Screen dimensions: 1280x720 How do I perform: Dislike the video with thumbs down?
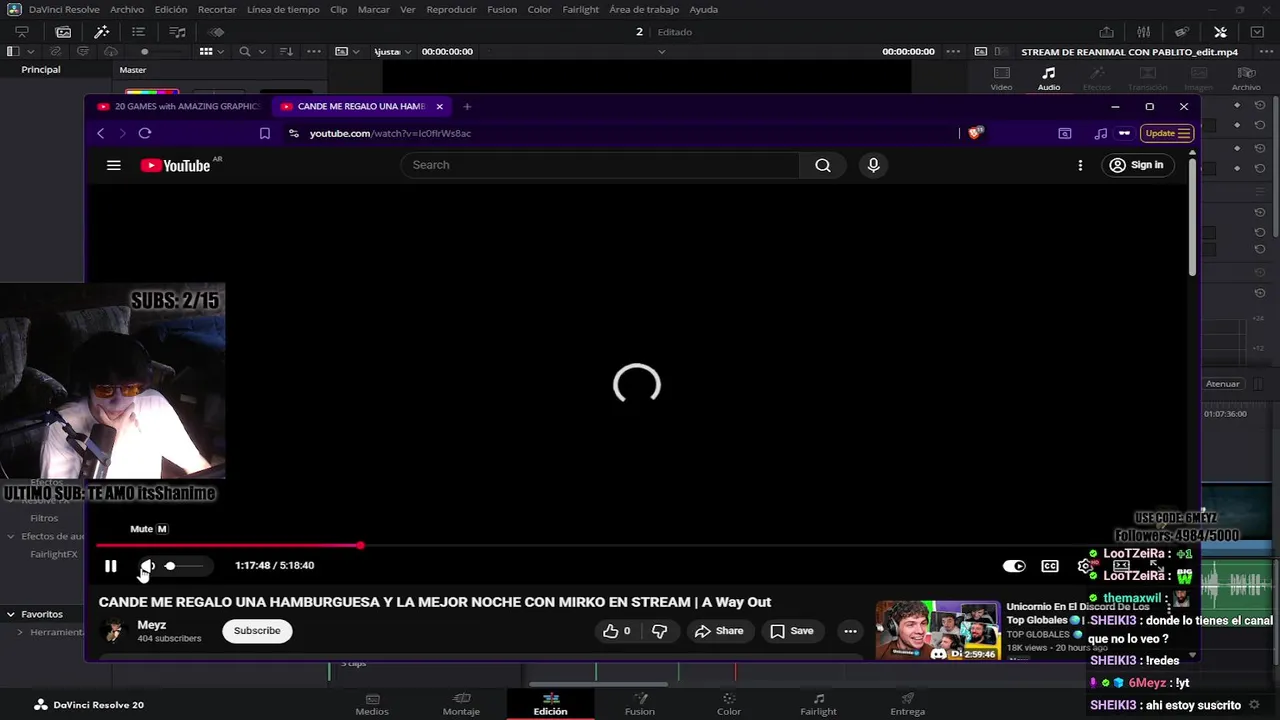[x=659, y=631]
